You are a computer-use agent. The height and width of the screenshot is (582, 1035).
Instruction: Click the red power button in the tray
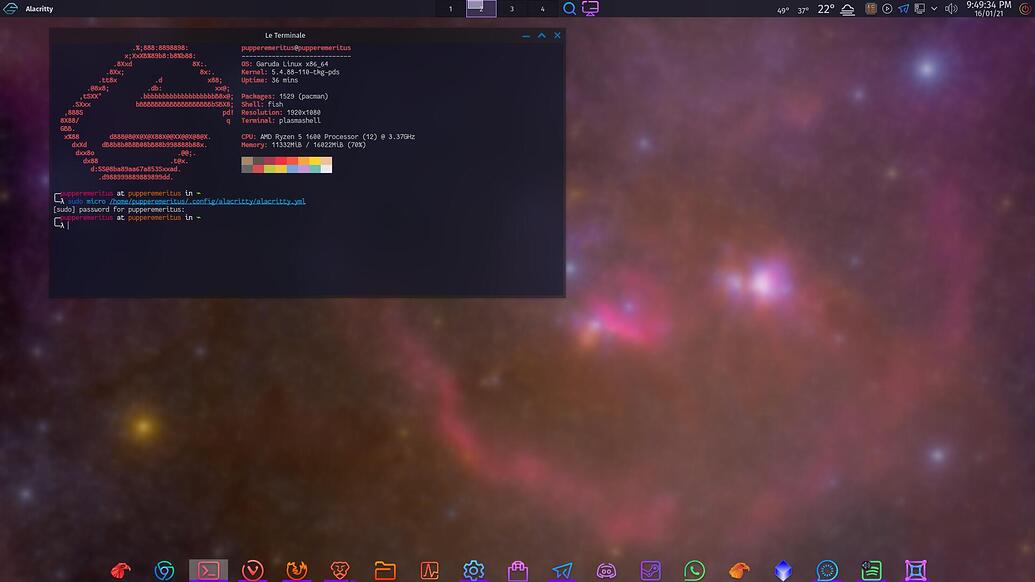(x=1024, y=8)
